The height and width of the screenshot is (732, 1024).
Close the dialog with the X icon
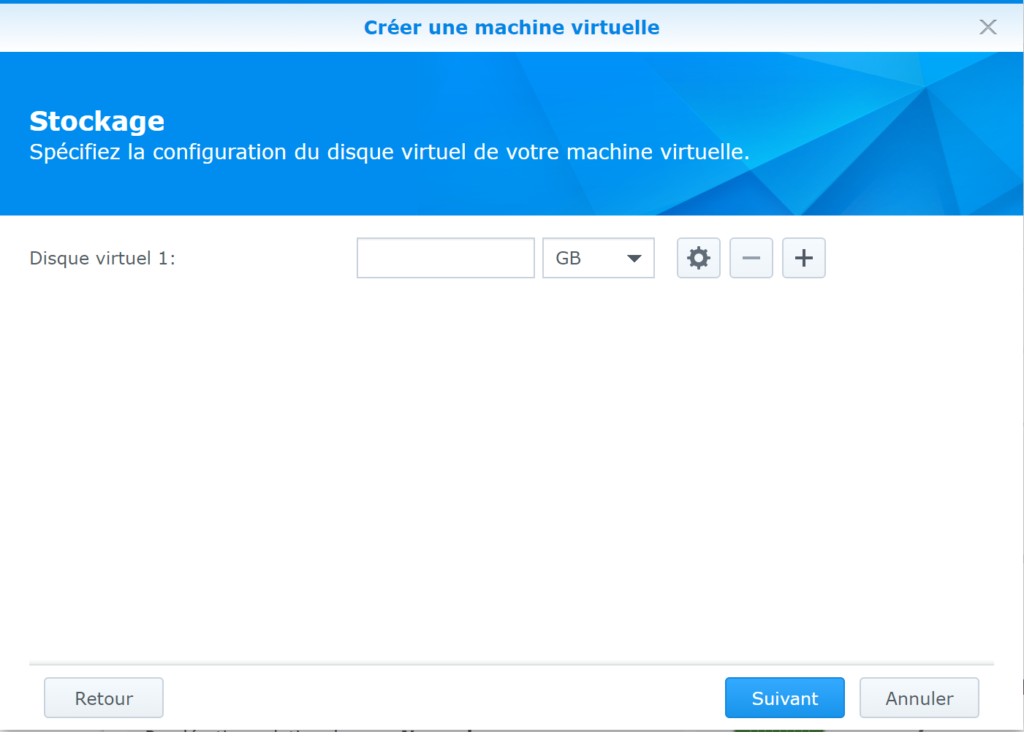pyautogui.click(x=988, y=27)
